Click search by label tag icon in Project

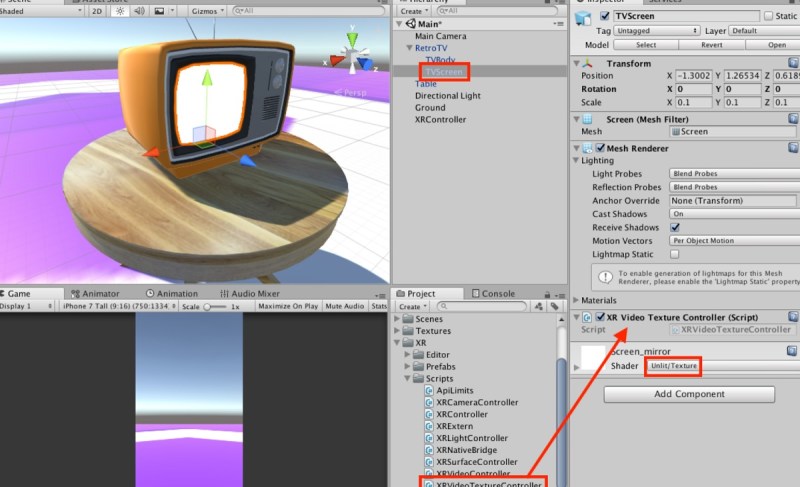(555, 306)
